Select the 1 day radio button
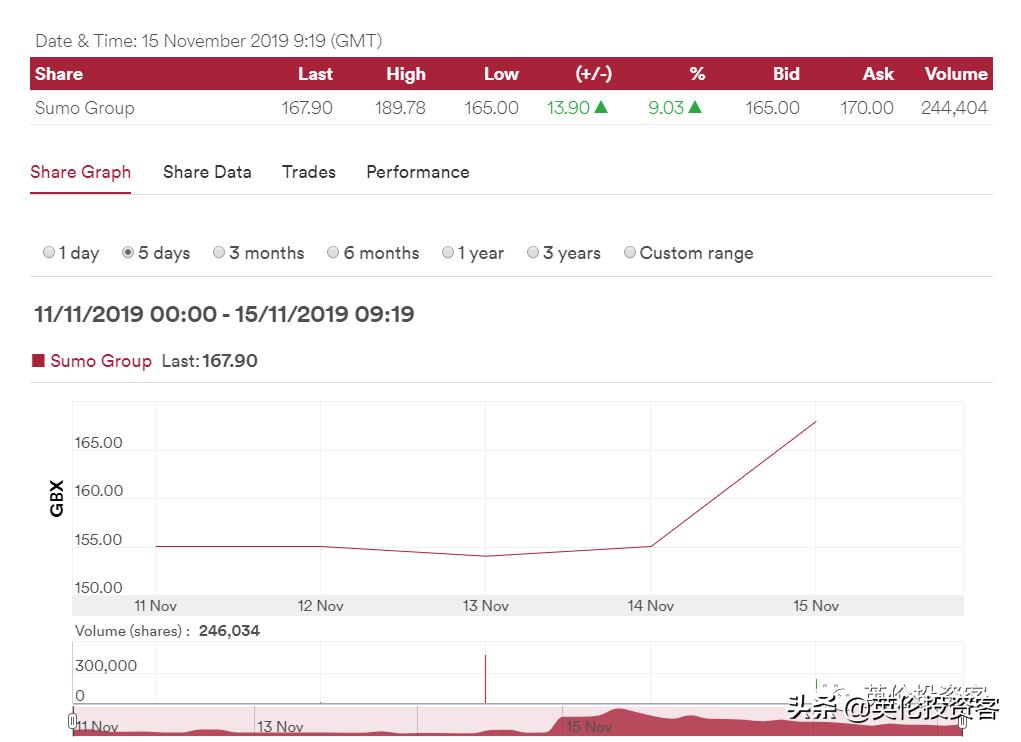The height and width of the screenshot is (742, 1021). tap(49, 252)
